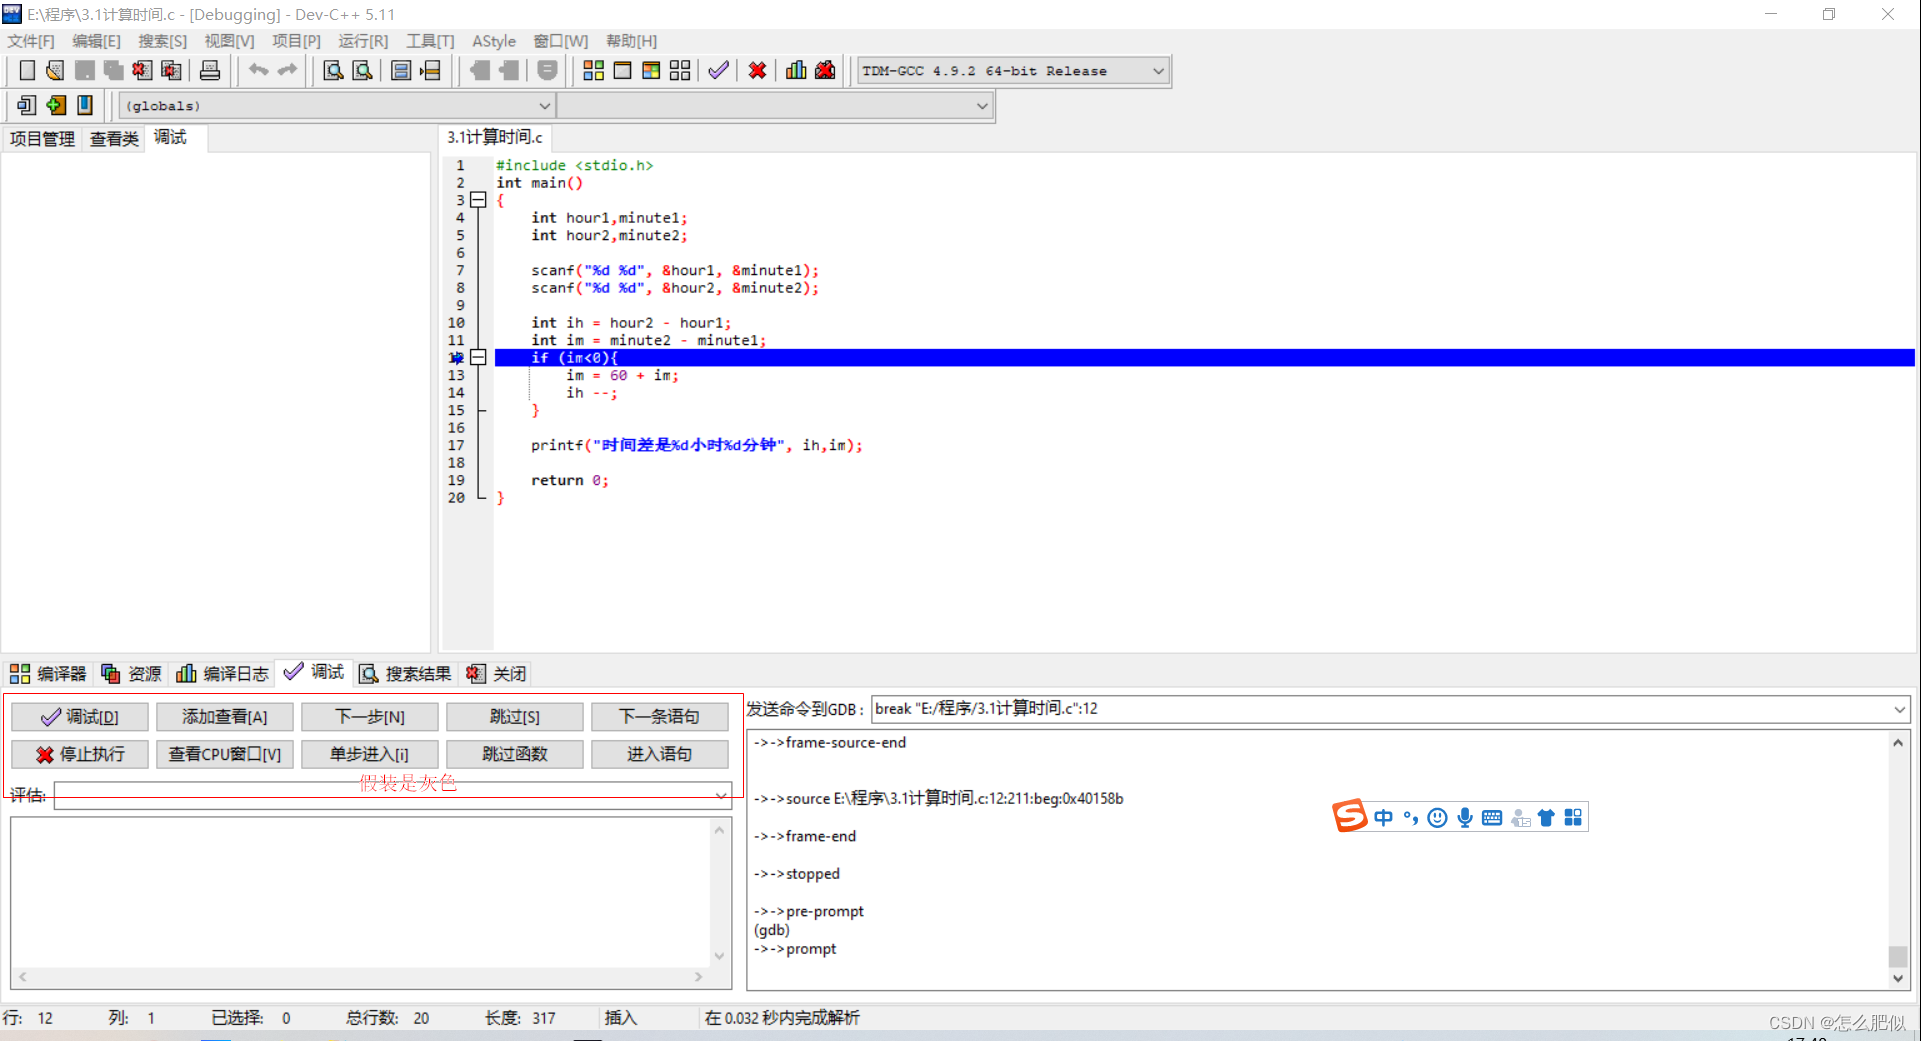Viewport: 1921px width, 1041px height.
Task: Click the green plus Insert icon
Action: tap(56, 105)
